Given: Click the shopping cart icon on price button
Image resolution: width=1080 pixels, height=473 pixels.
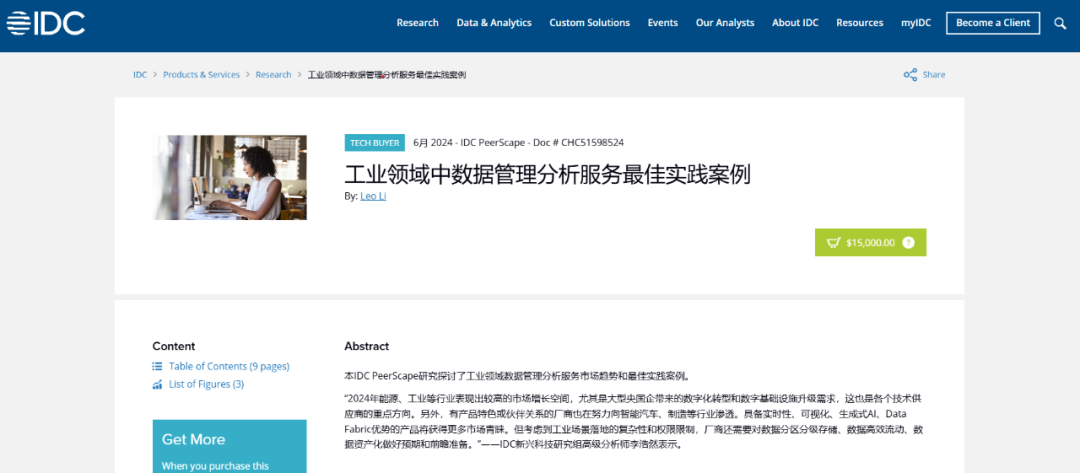Looking at the screenshot, I should pos(833,242).
